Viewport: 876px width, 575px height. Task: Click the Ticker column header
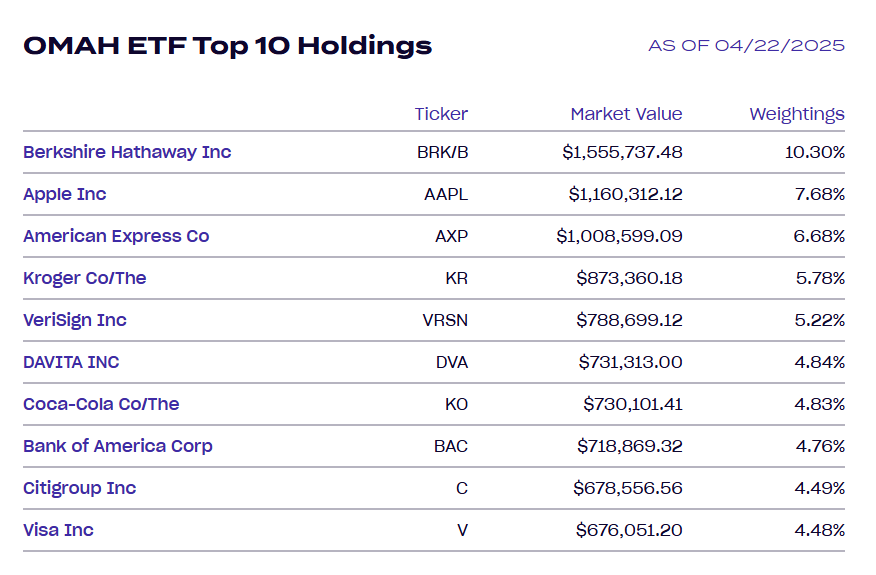click(x=441, y=114)
